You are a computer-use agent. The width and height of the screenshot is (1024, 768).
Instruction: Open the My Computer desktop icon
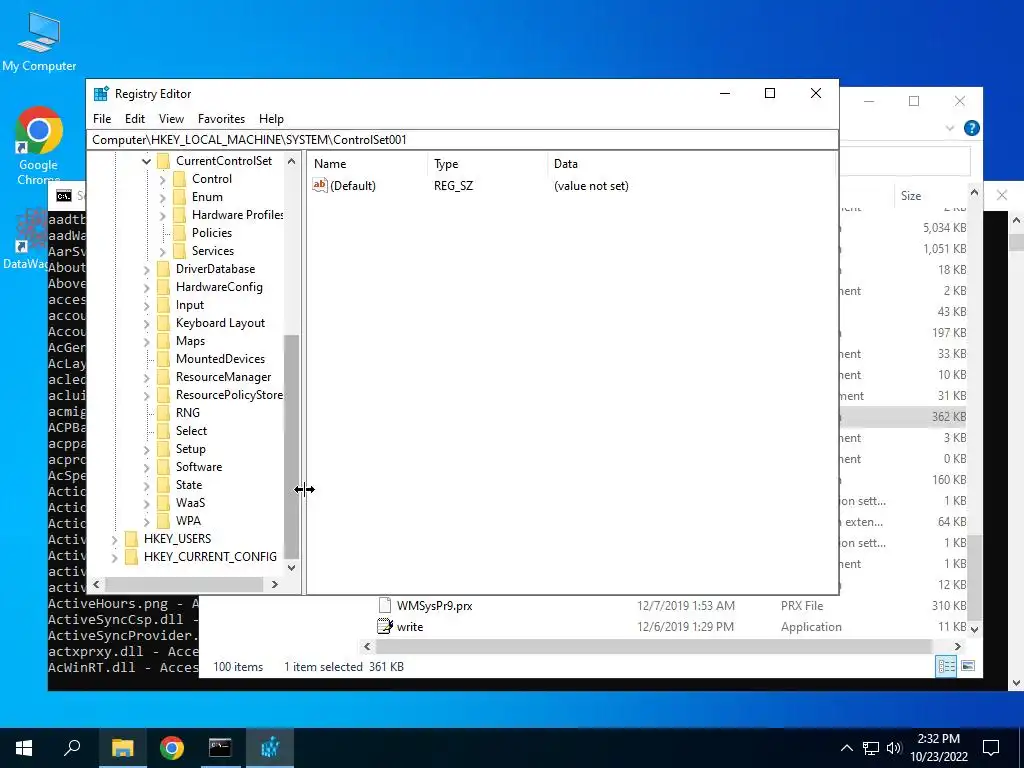pyautogui.click(x=39, y=41)
